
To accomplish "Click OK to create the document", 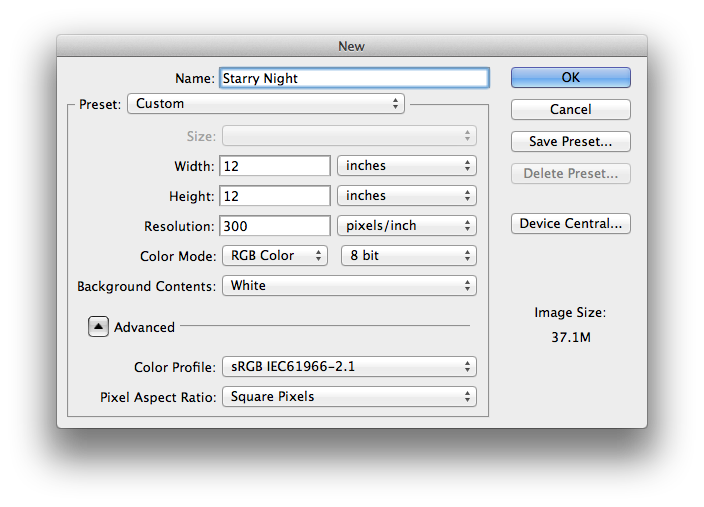I will (571, 78).
